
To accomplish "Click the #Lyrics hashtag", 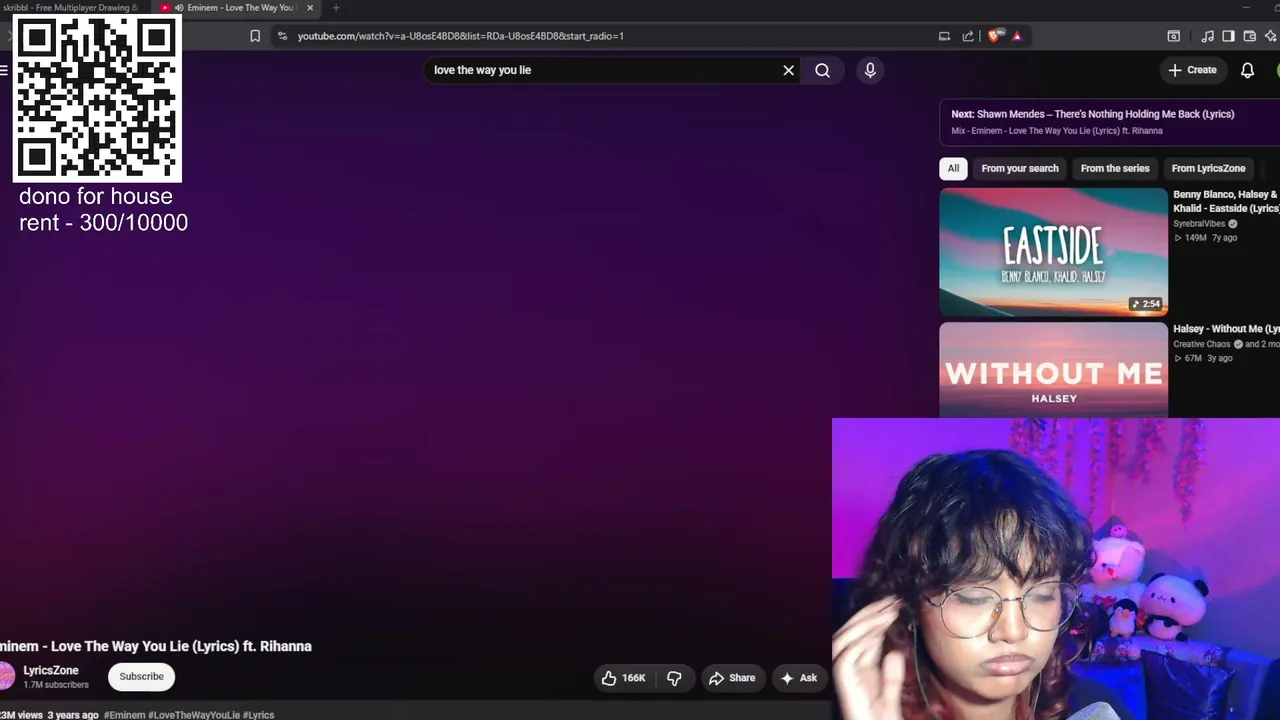I will click(258, 715).
